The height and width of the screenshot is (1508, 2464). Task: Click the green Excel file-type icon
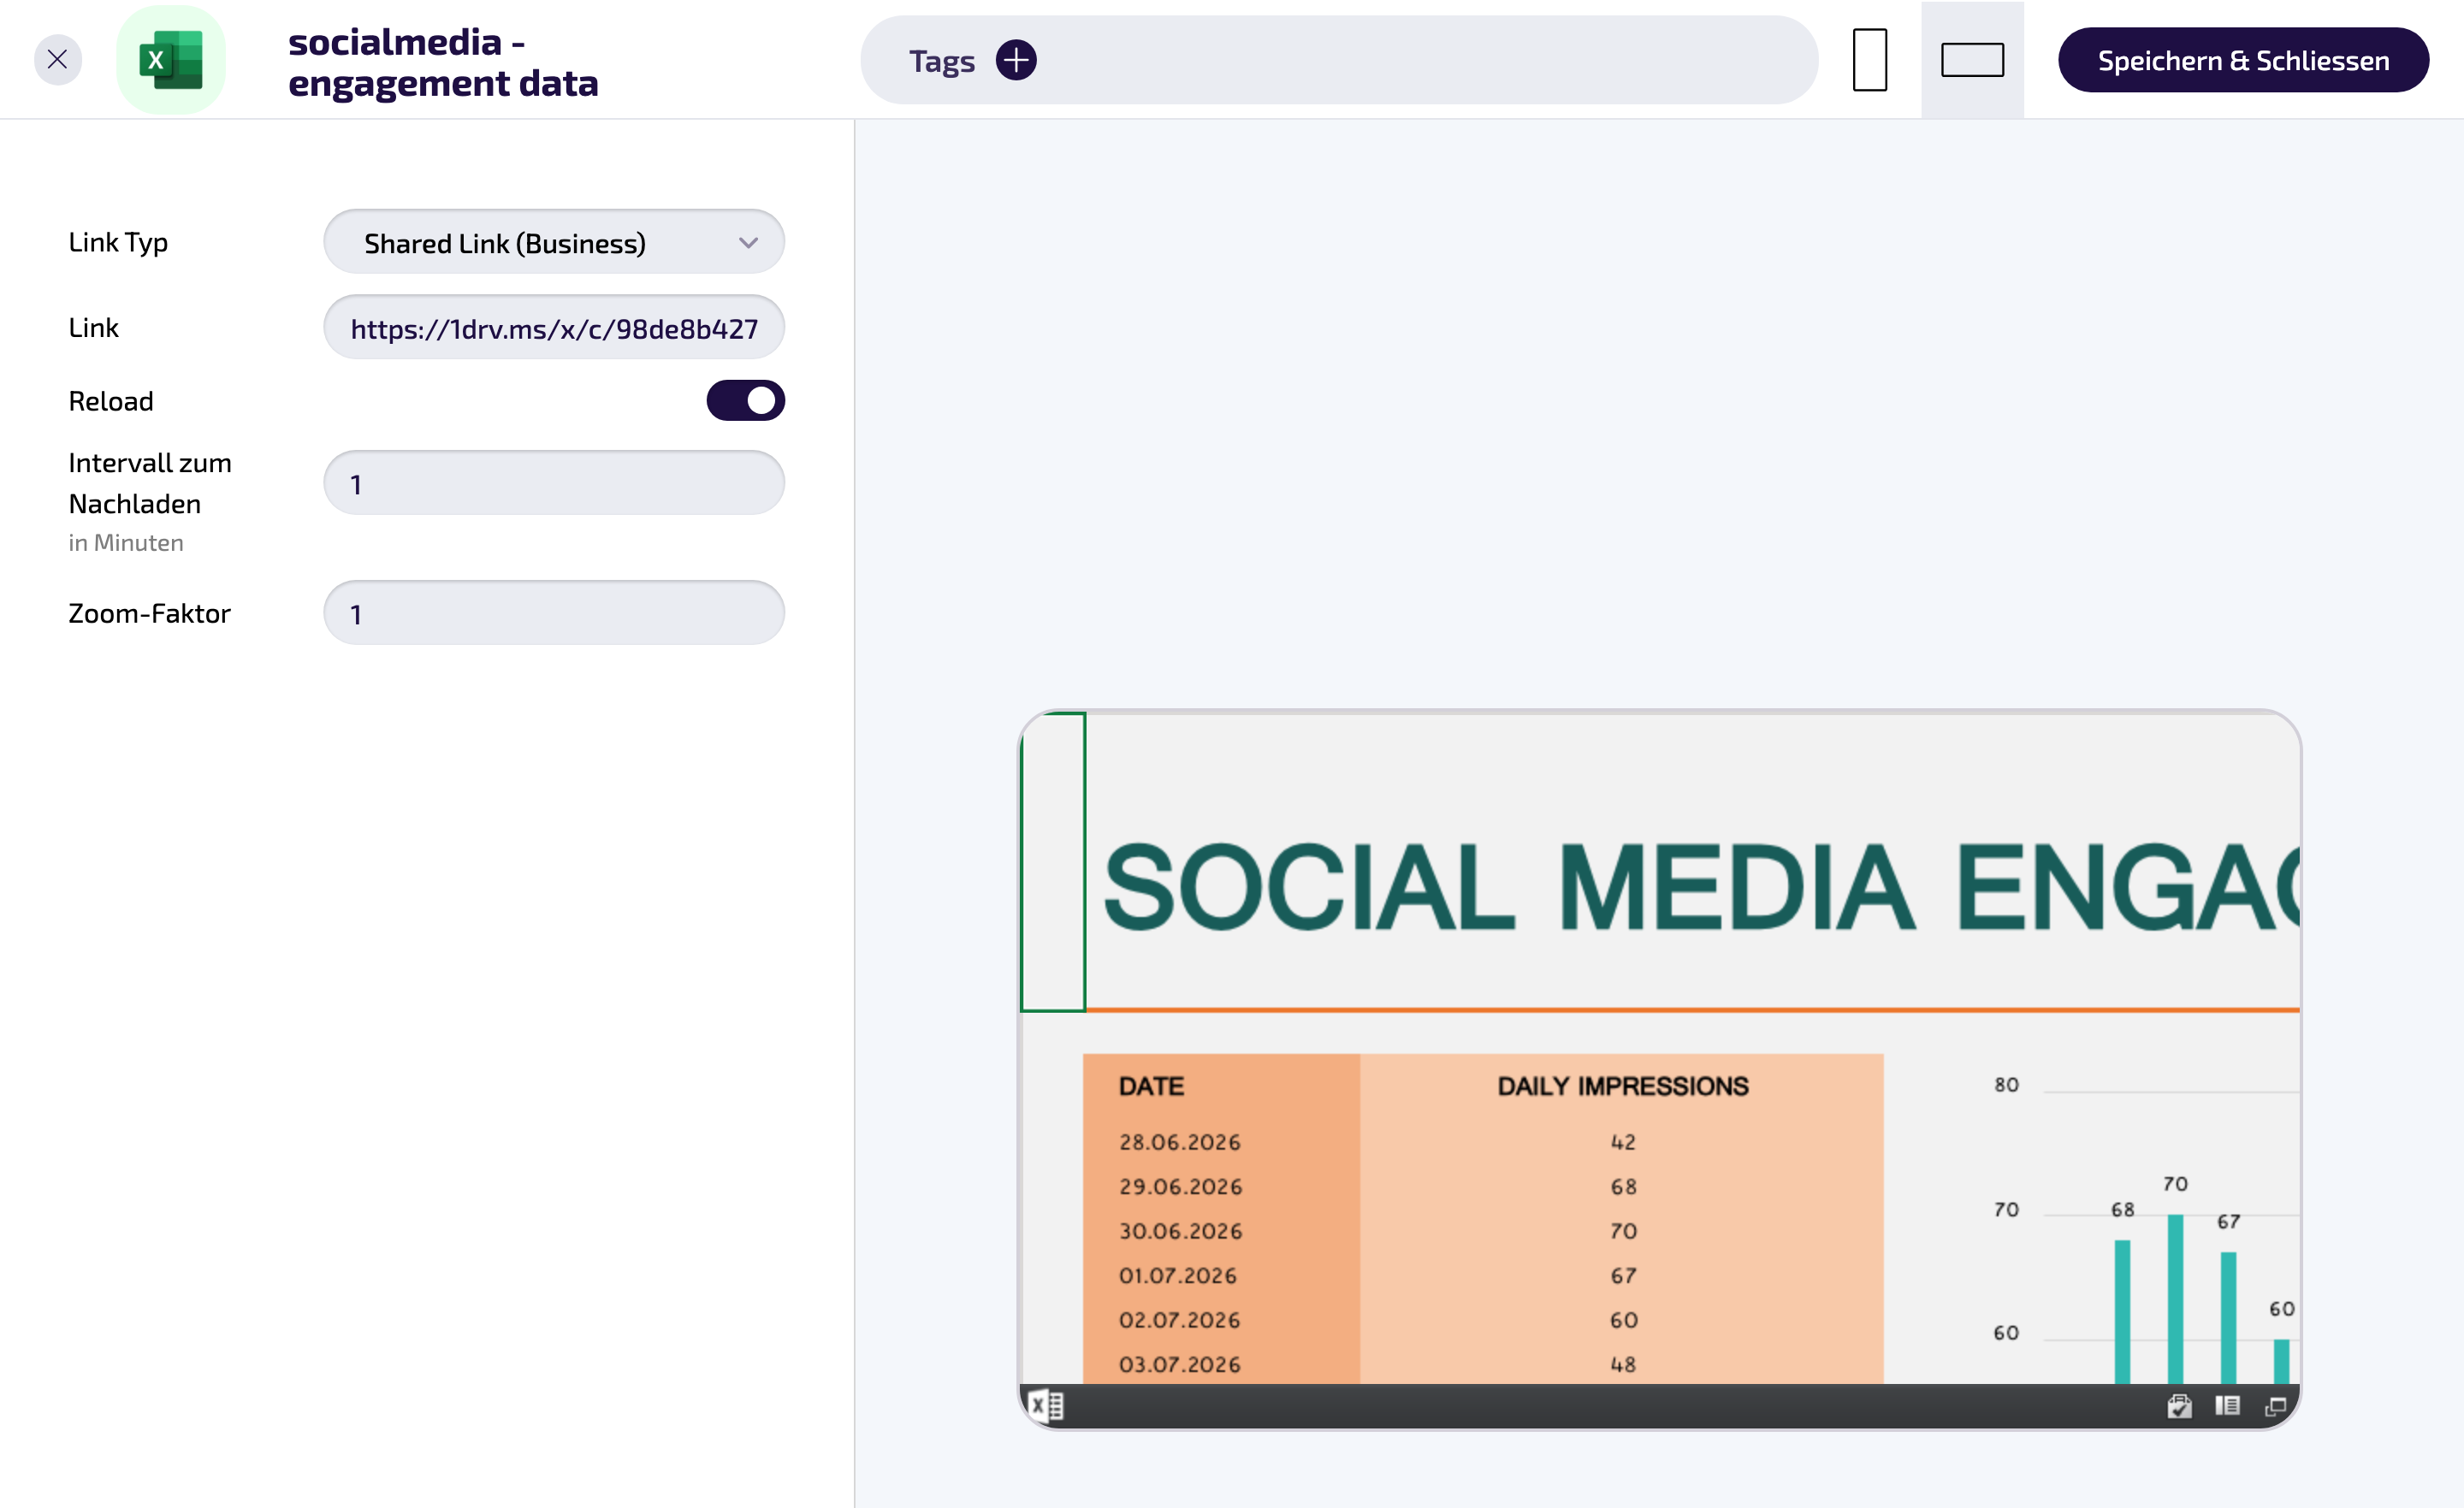click(171, 60)
